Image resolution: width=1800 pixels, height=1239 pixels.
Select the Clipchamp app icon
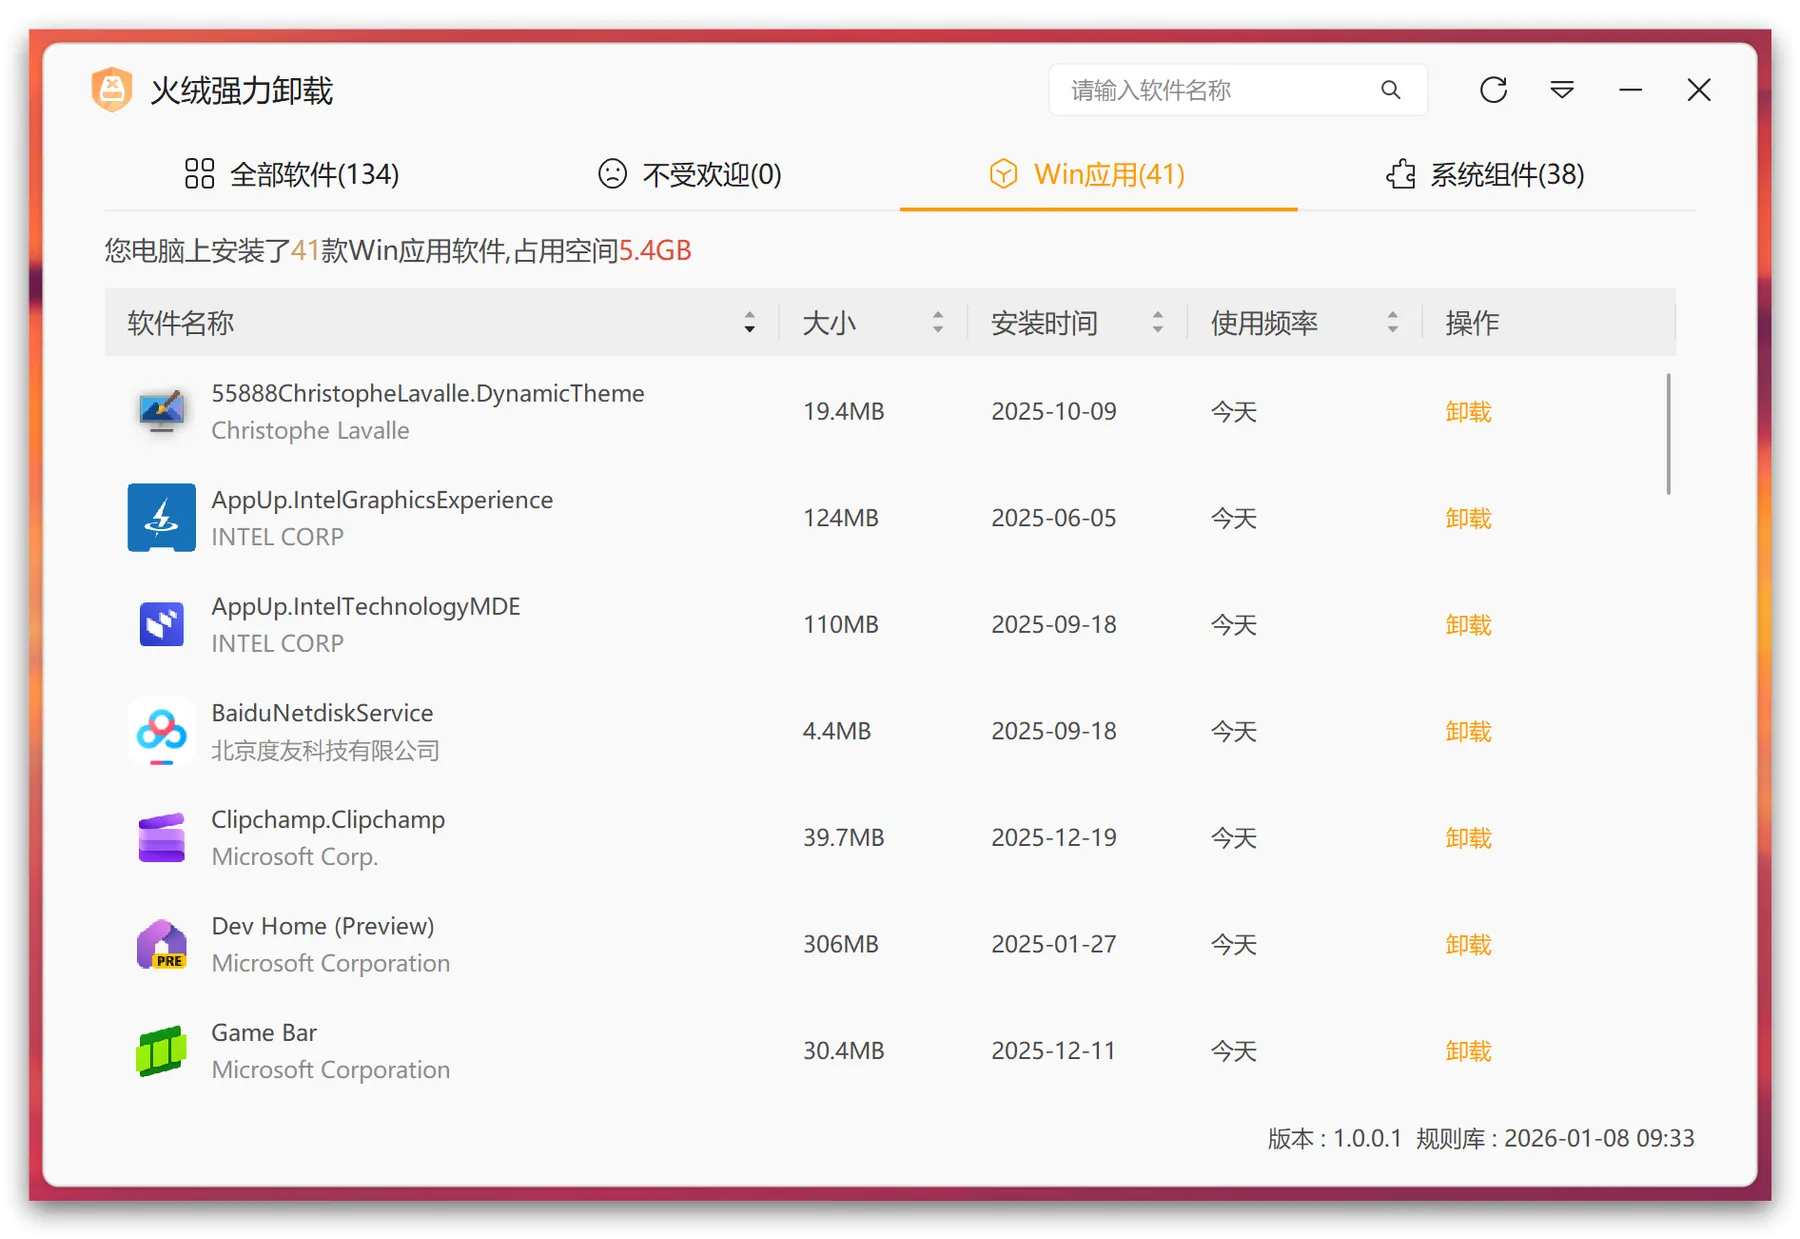click(x=161, y=838)
